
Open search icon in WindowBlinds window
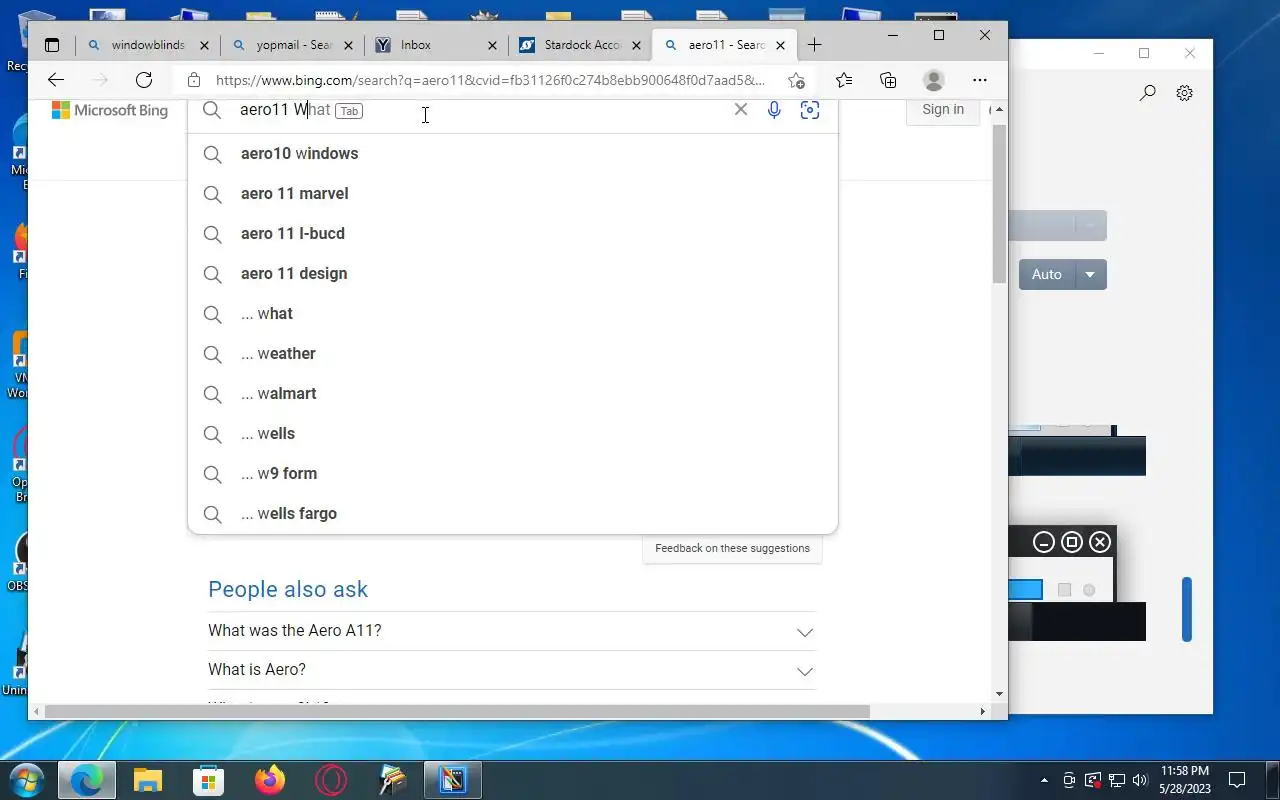1148,93
